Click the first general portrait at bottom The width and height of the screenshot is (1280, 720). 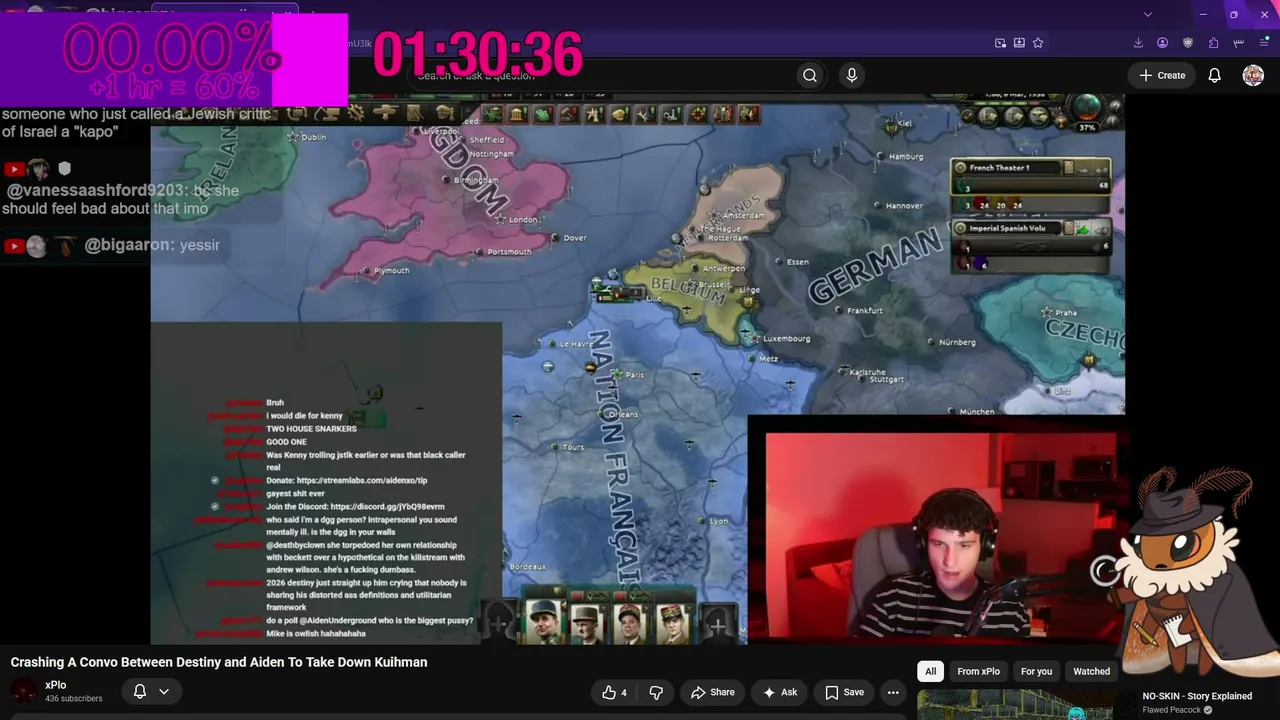point(543,623)
